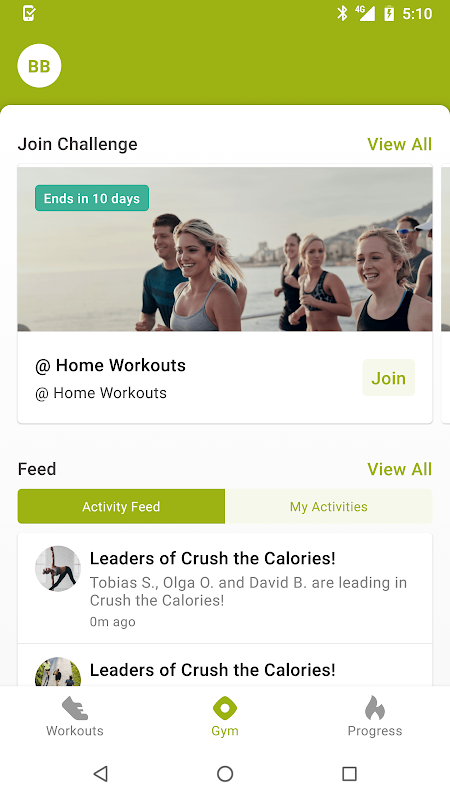The height and width of the screenshot is (800, 450).
Task: Open the Progress flame icon
Action: pos(375,708)
